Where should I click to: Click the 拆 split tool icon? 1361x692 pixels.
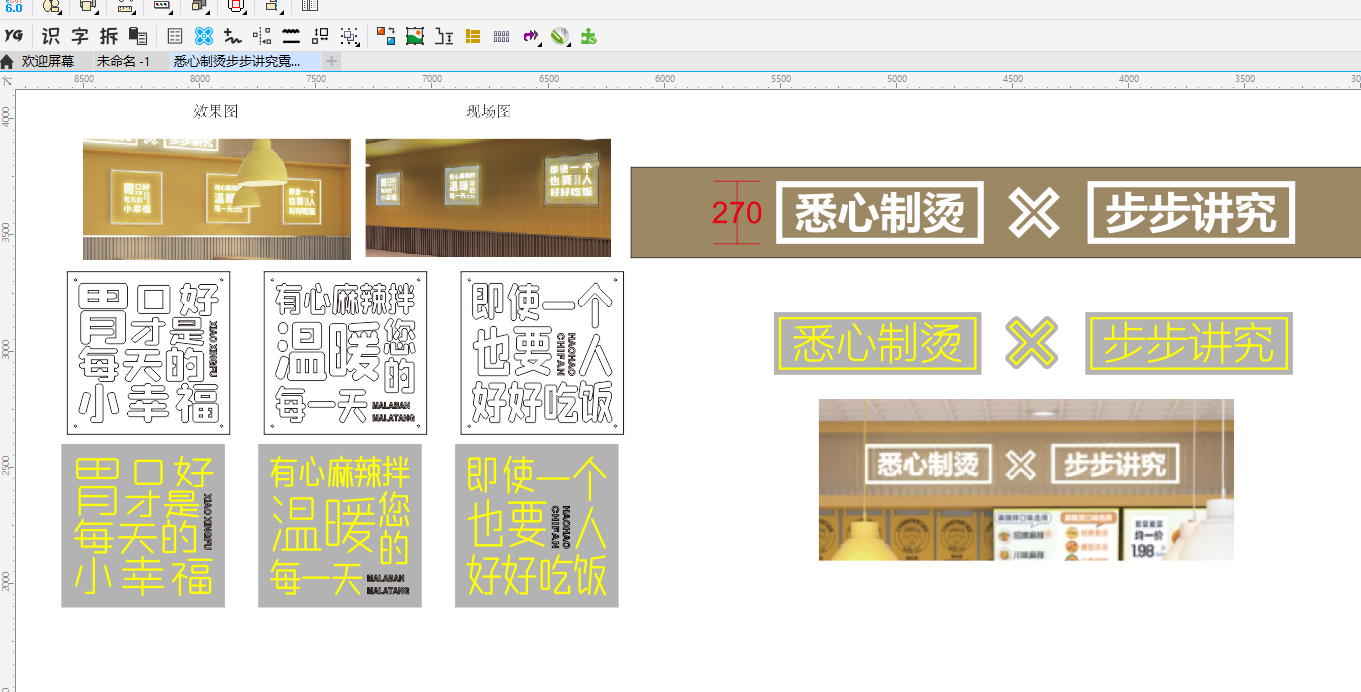(109, 36)
